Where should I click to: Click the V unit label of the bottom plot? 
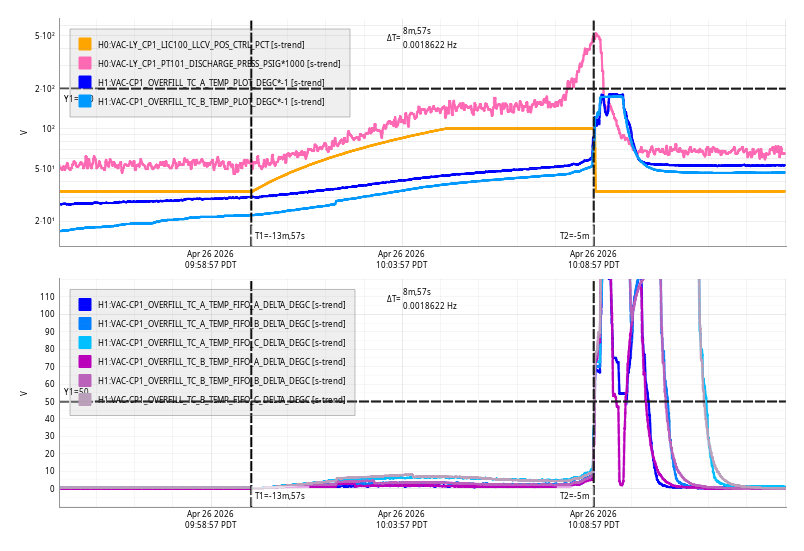pos(23,393)
